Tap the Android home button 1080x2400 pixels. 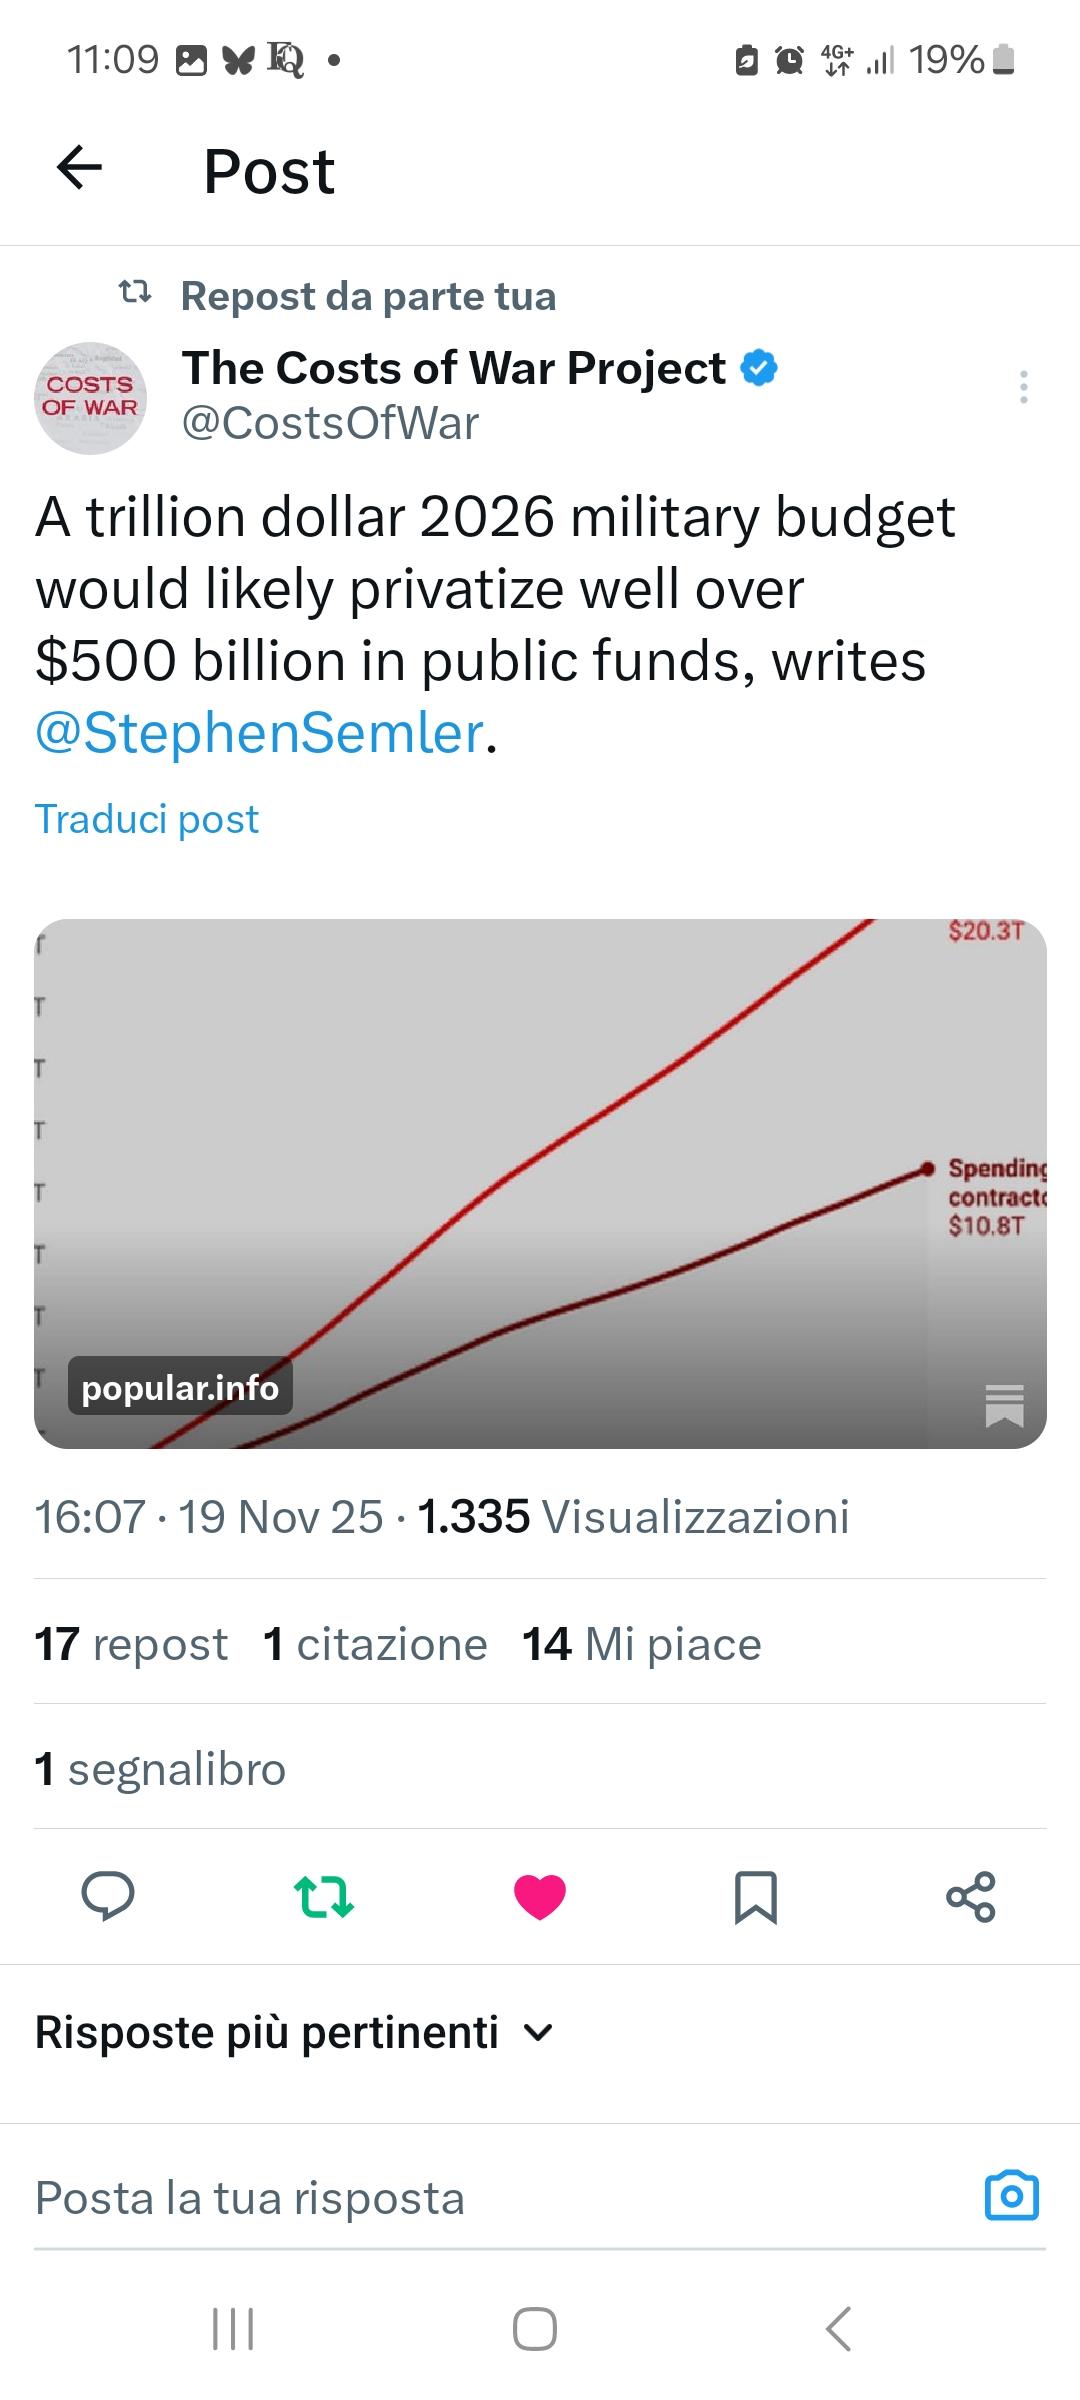(x=535, y=2328)
